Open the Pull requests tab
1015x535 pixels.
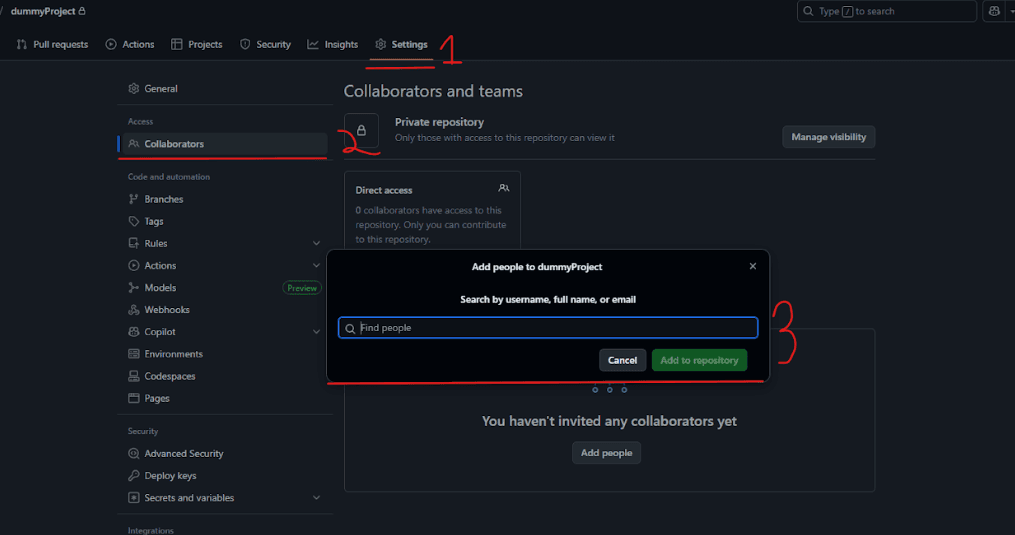click(x=52, y=44)
